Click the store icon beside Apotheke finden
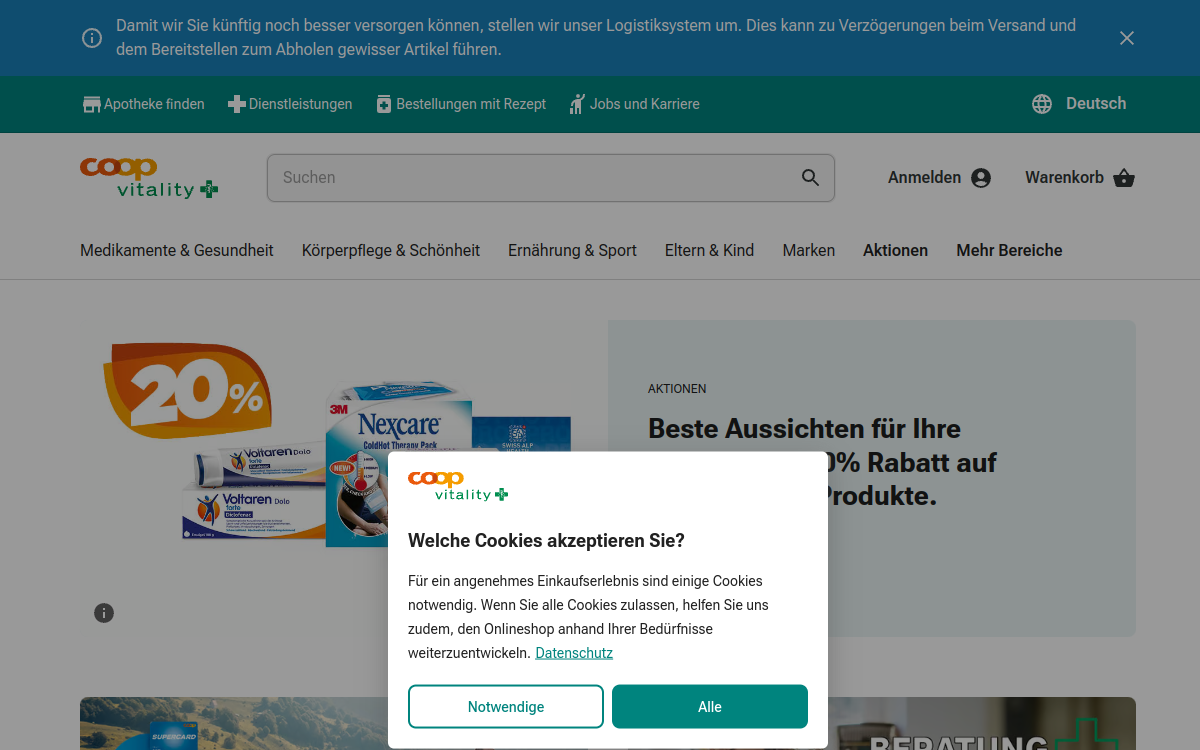The height and width of the screenshot is (750, 1200). (x=92, y=104)
